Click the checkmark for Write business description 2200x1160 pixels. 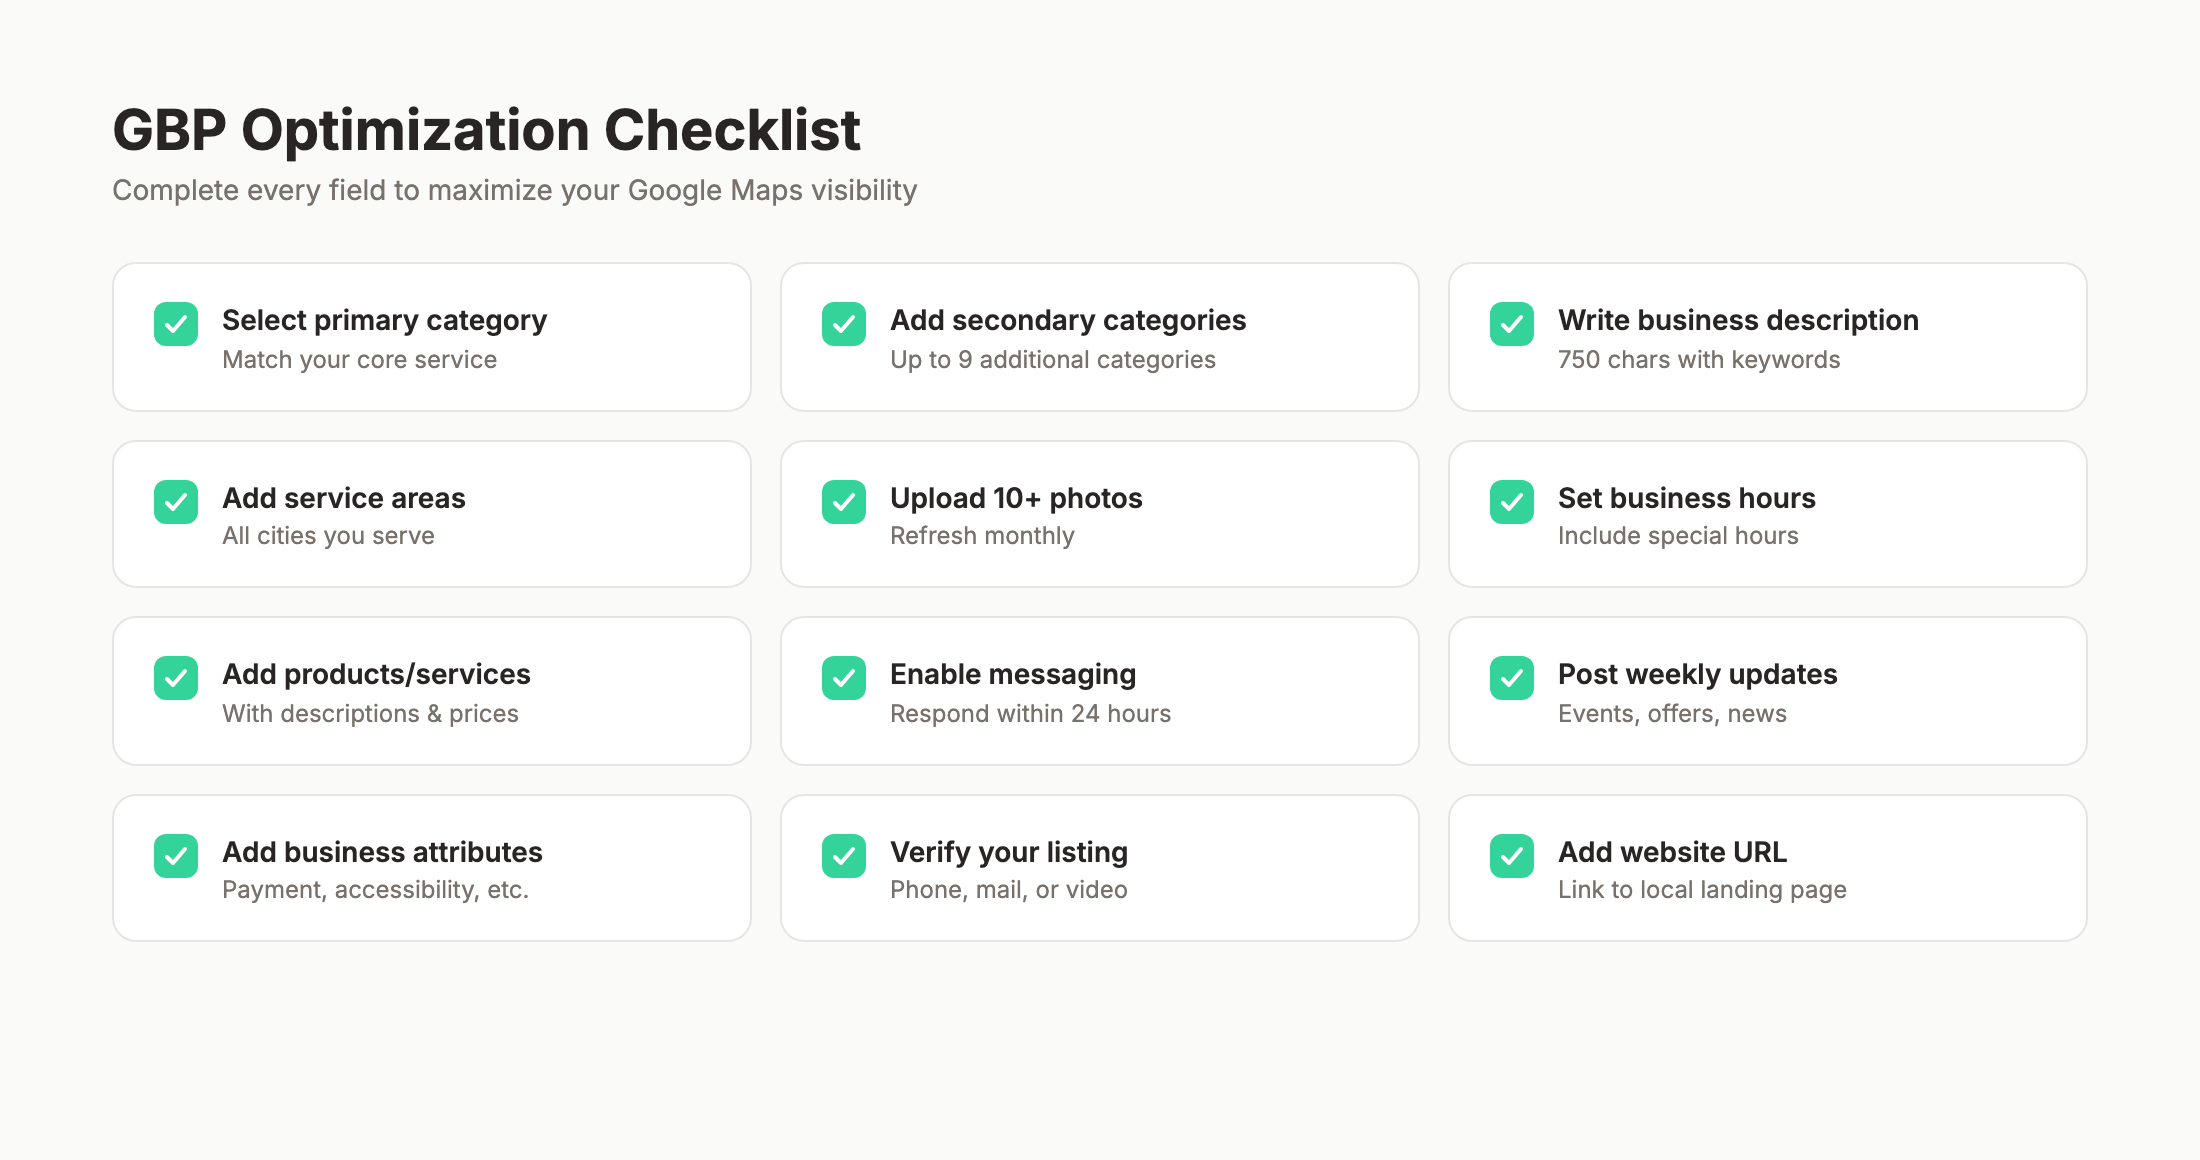pyautogui.click(x=1511, y=324)
